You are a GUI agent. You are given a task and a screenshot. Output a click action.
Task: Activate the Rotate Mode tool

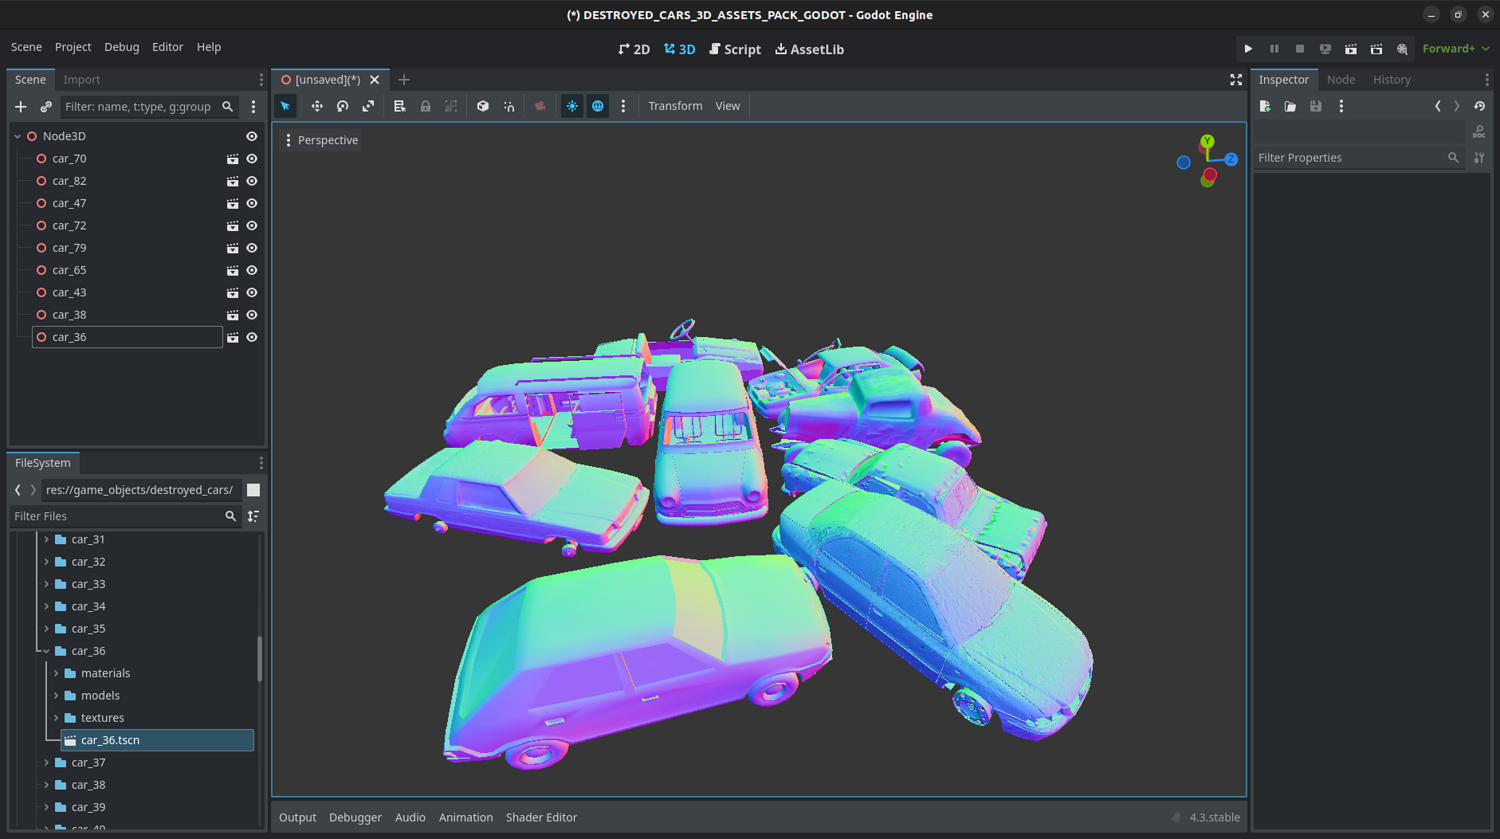pos(343,106)
